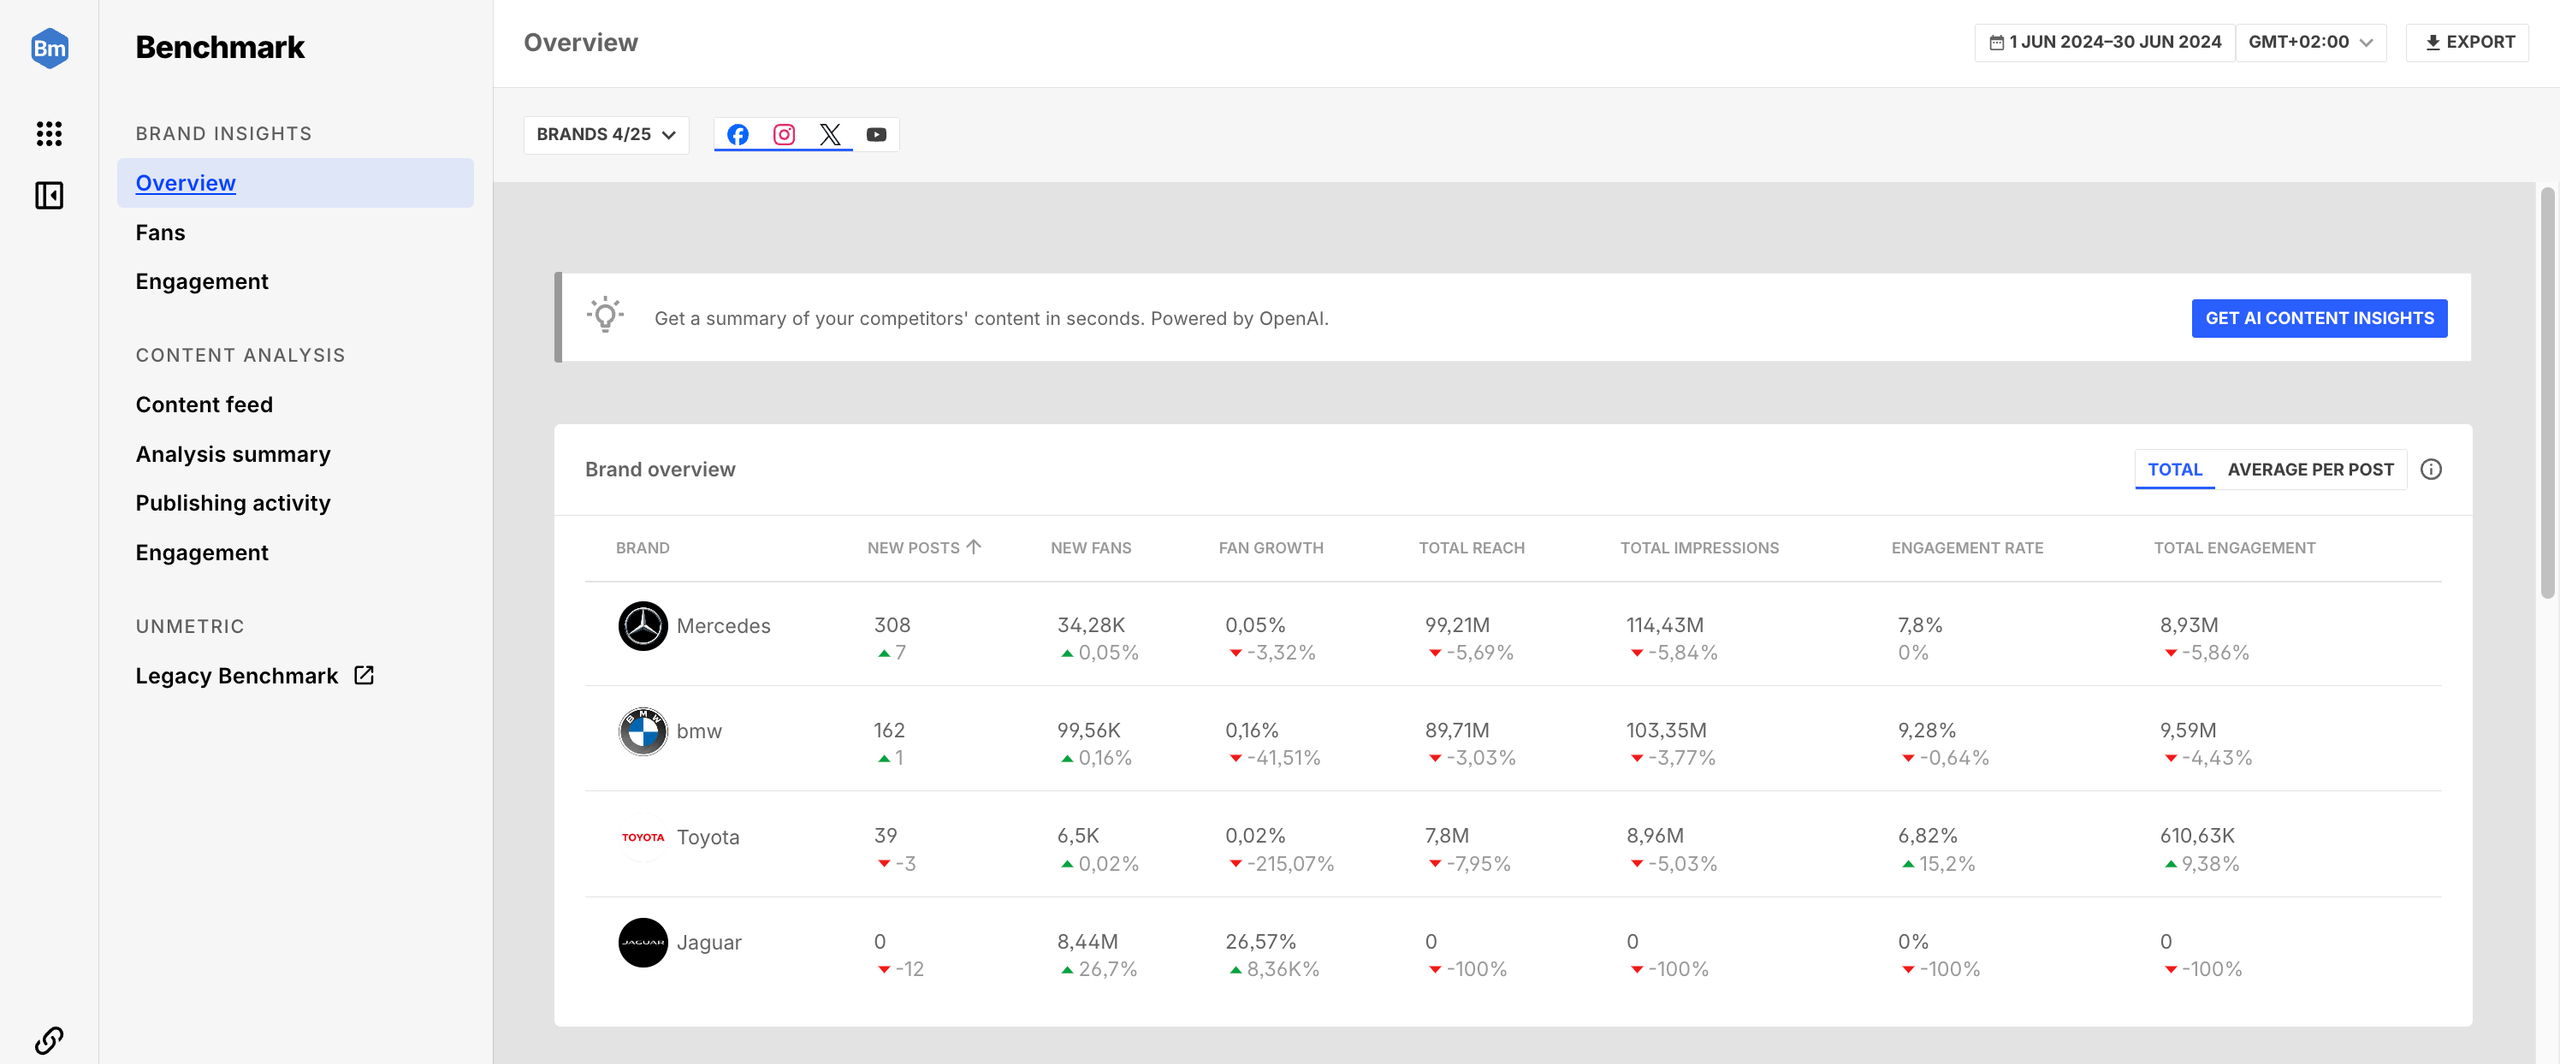The image size is (2560, 1064).
Task: Click the New Posts sort arrow icon
Action: [973, 547]
